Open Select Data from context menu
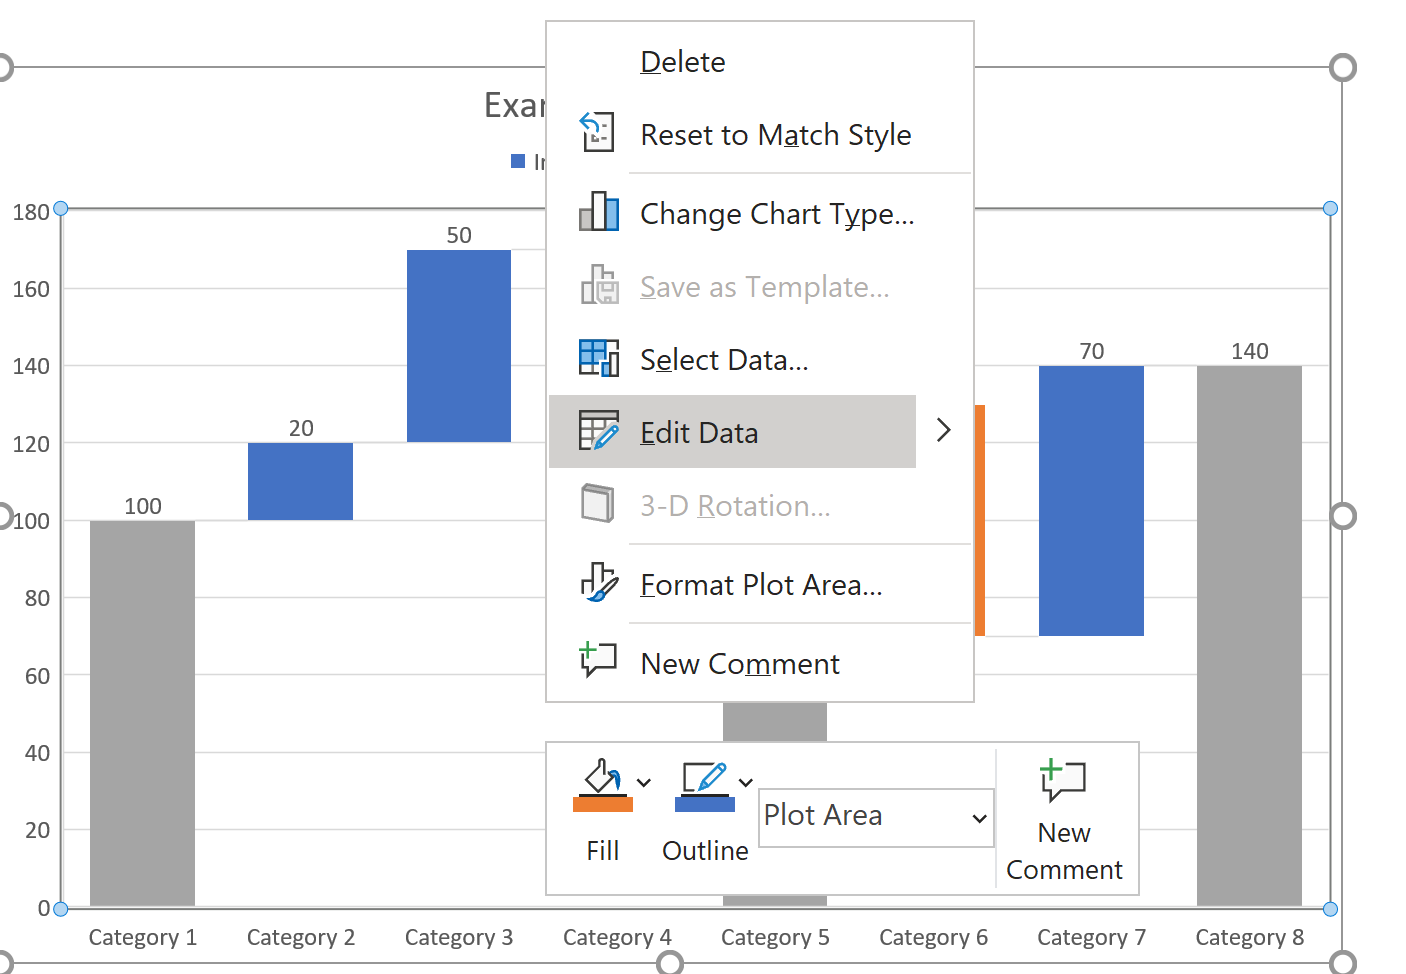 click(x=724, y=360)
